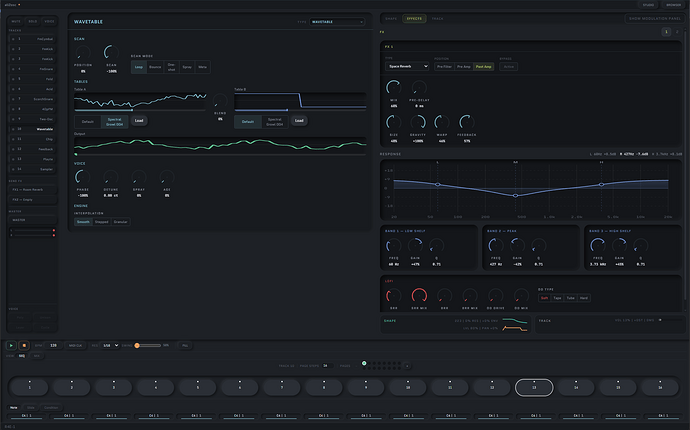Image resolution: width=690 pixels, height=430 pixels.
Task: Load a wavetable into Table A
Action: tap(139, 121)
